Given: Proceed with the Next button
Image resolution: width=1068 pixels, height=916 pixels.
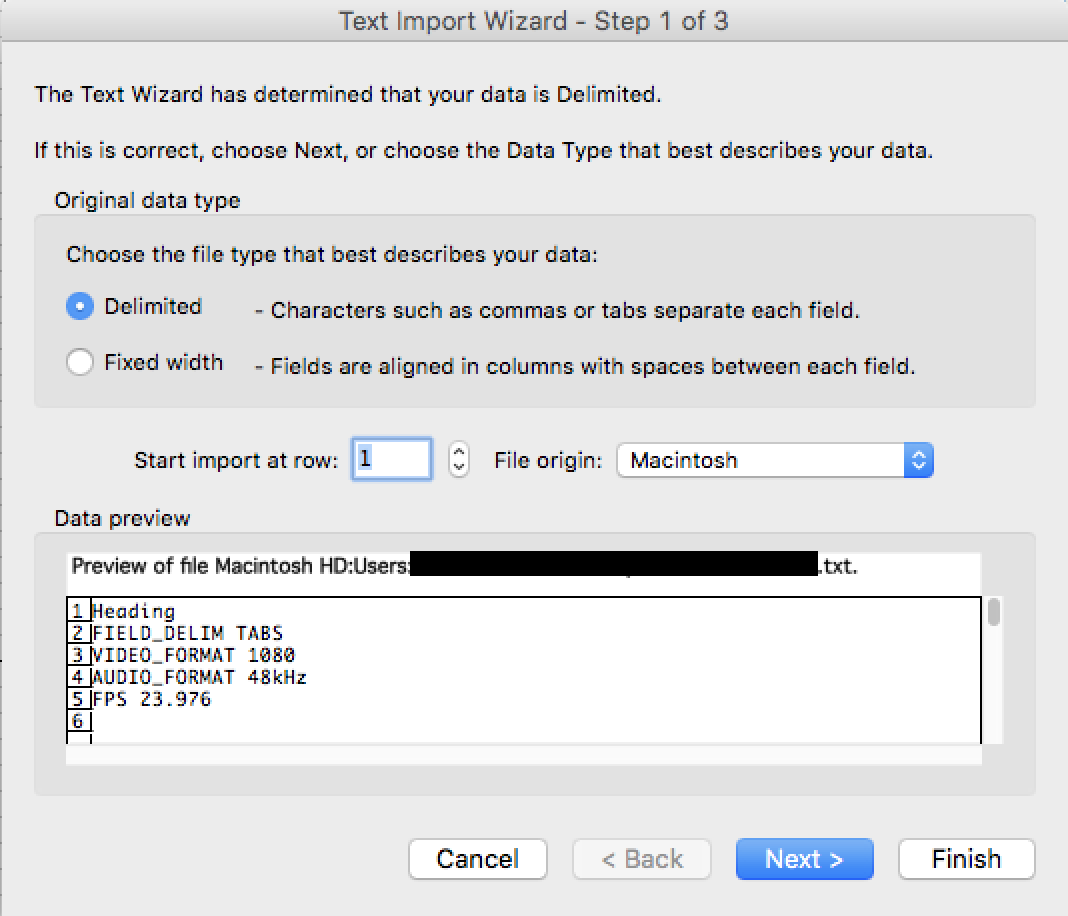Looking at the screenshot, I should click(804, 859).
